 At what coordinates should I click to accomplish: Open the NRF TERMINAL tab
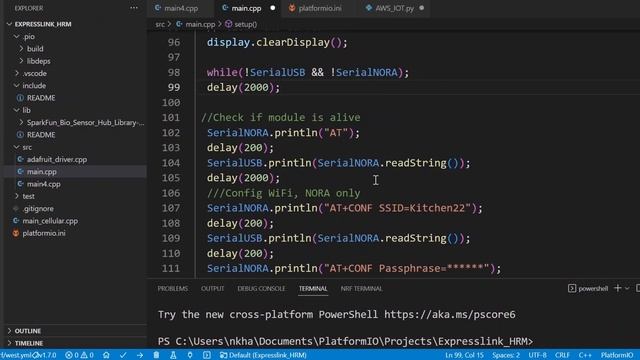[361, 289]
